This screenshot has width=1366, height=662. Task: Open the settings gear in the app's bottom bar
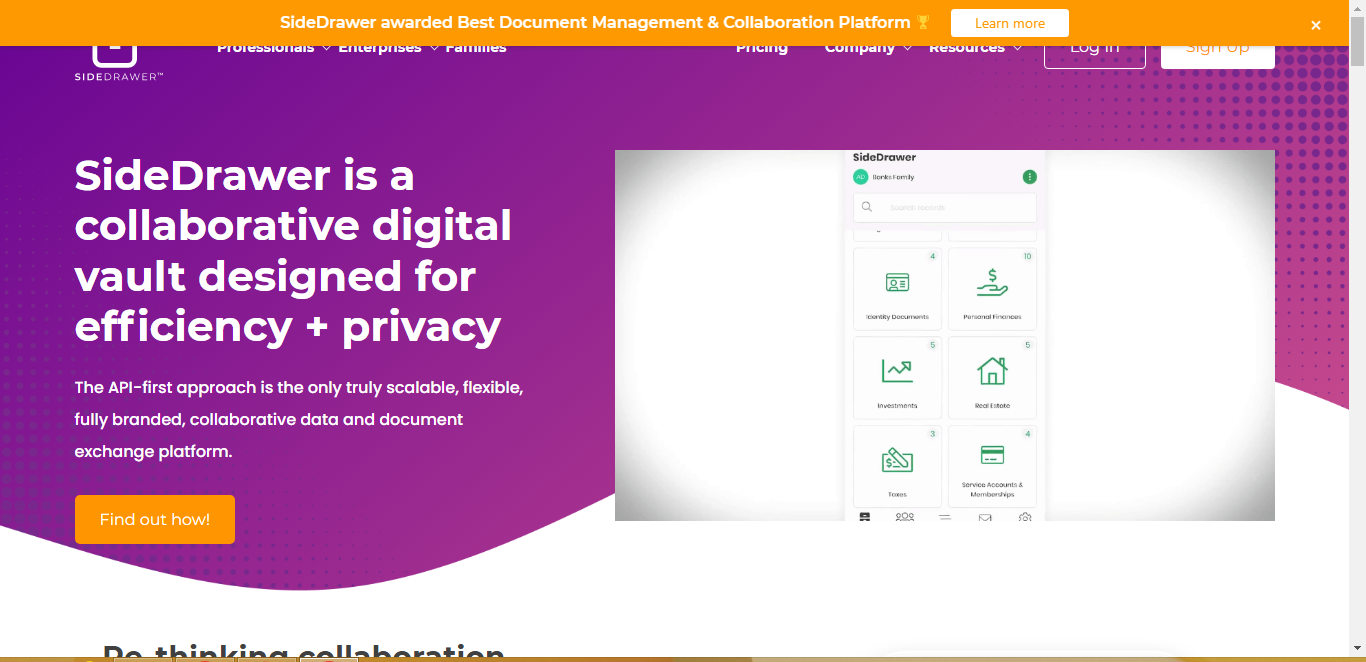pos(1024,518)
